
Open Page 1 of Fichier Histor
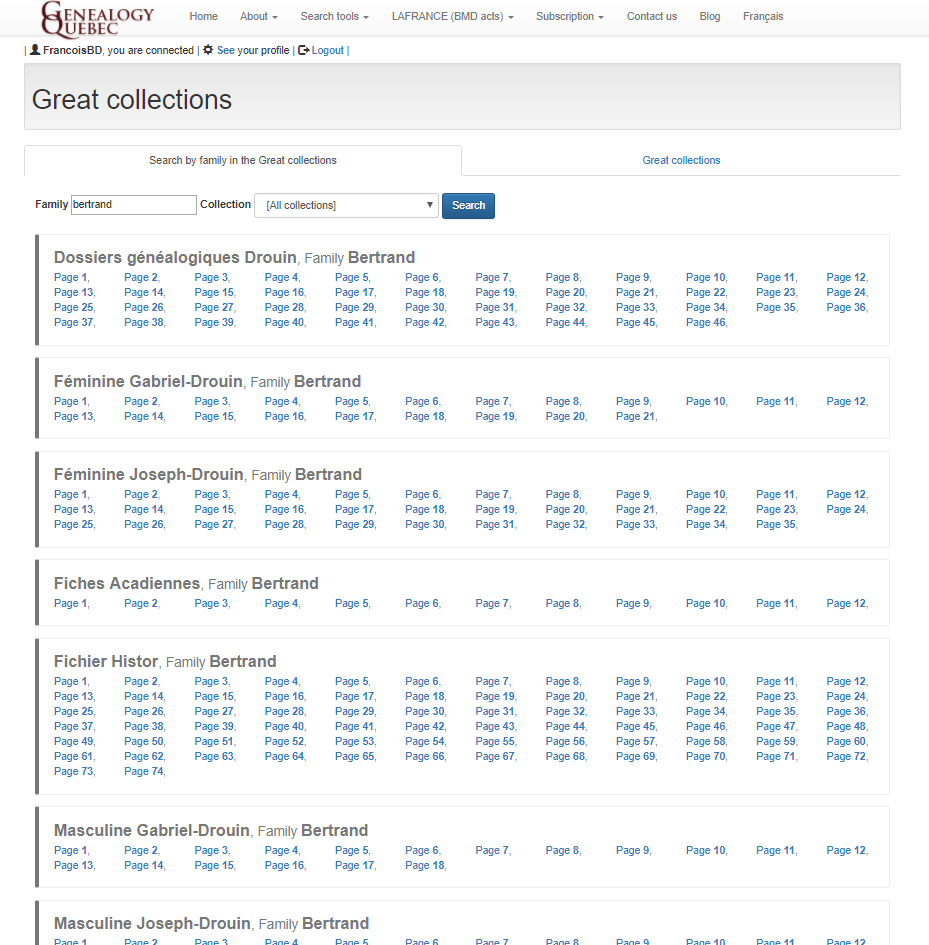tap(71, 681)
